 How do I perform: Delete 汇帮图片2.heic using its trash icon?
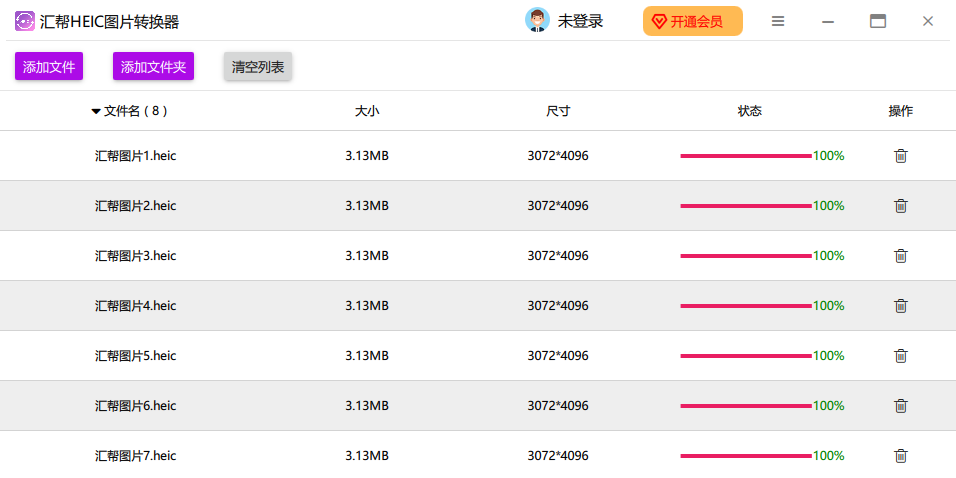point(900,206)
